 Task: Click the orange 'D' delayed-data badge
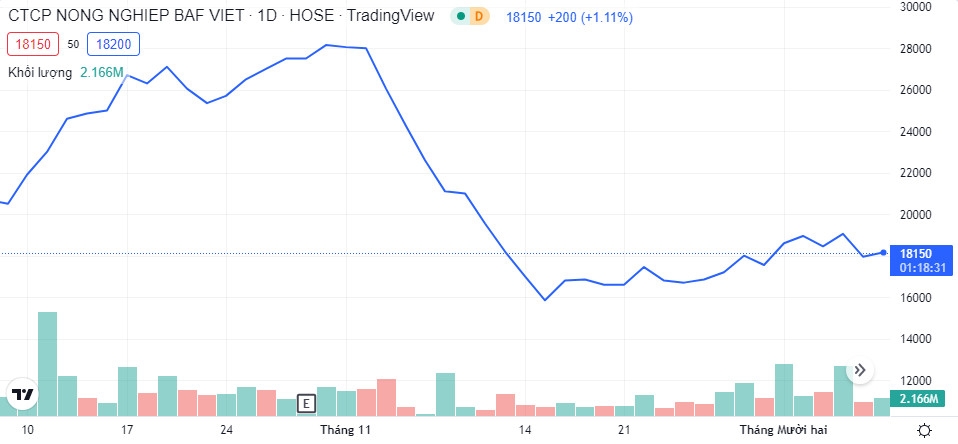pos(478,17)
